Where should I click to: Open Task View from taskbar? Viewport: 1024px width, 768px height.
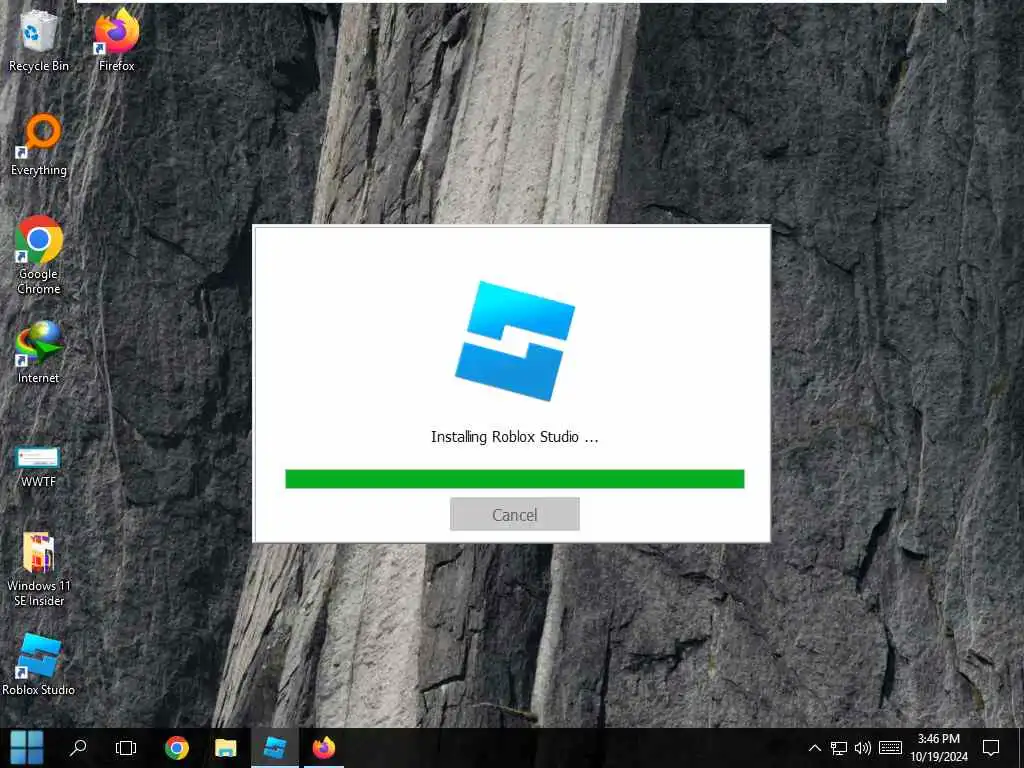[x=125, y=748]
